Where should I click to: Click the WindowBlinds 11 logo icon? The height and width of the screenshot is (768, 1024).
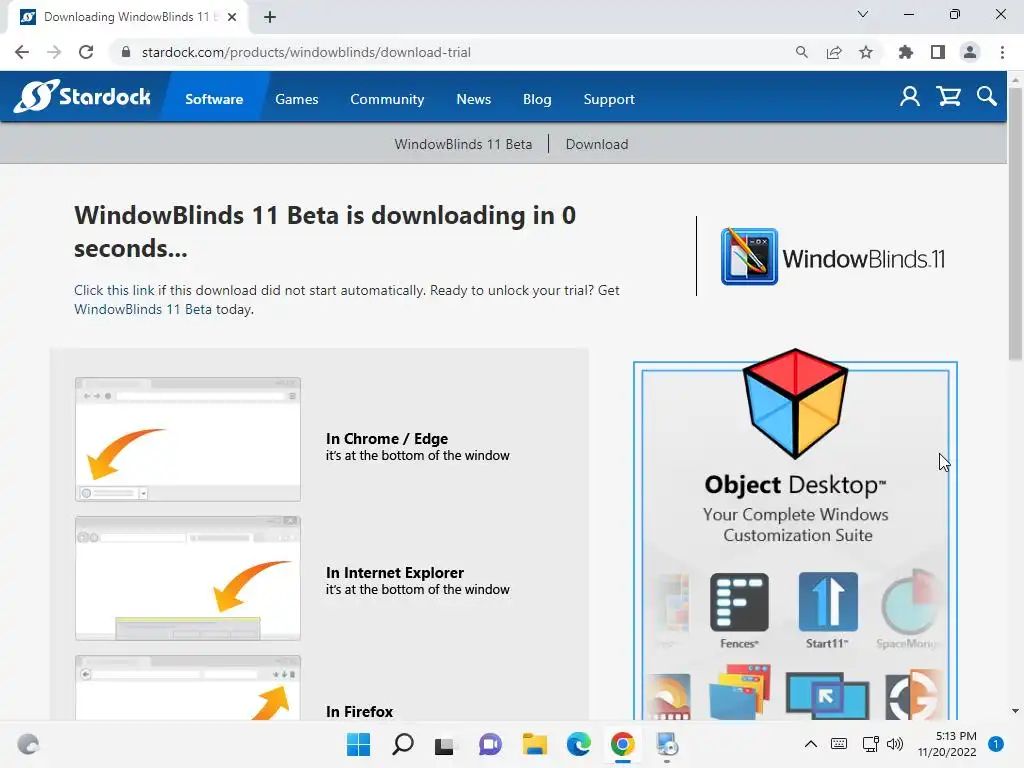pos(749,257)
